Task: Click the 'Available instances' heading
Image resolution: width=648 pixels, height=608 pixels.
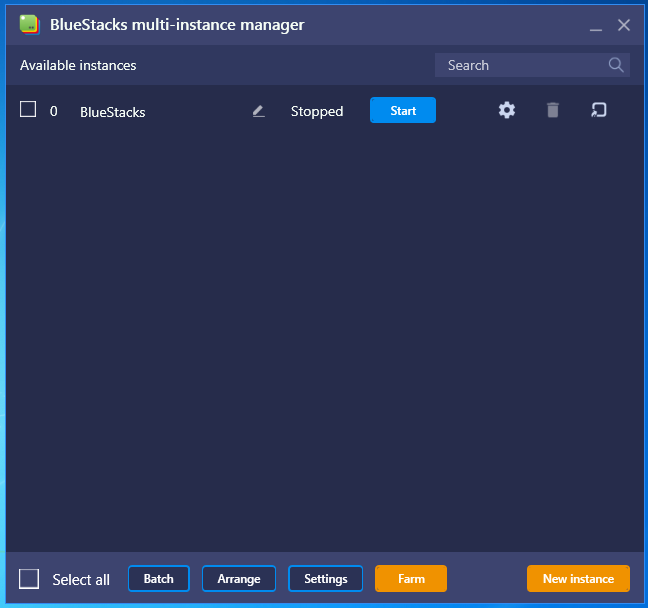Action: [78, 65]
